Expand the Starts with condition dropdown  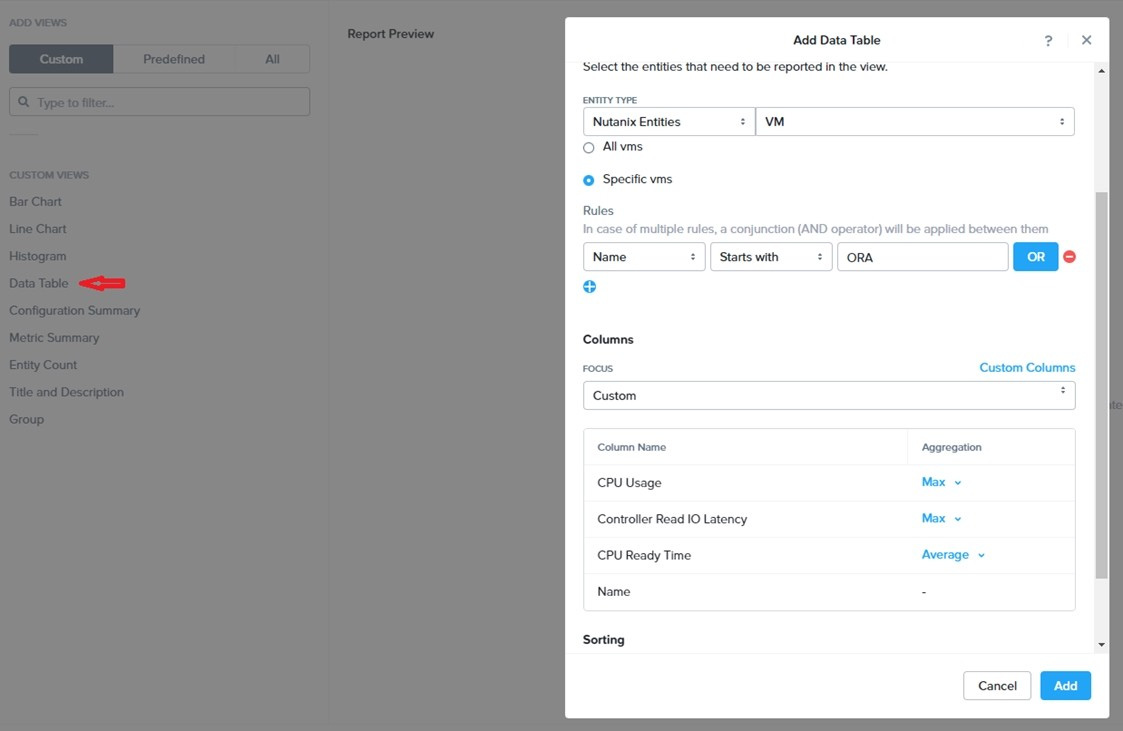(770, 257)
